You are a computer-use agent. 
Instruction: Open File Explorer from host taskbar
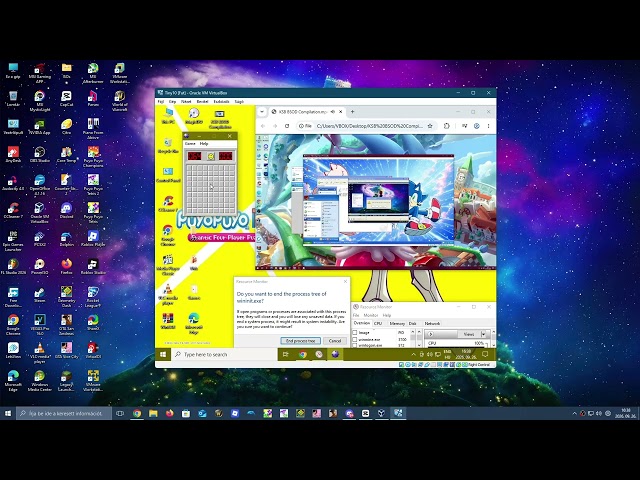click(x=153, y=413)
